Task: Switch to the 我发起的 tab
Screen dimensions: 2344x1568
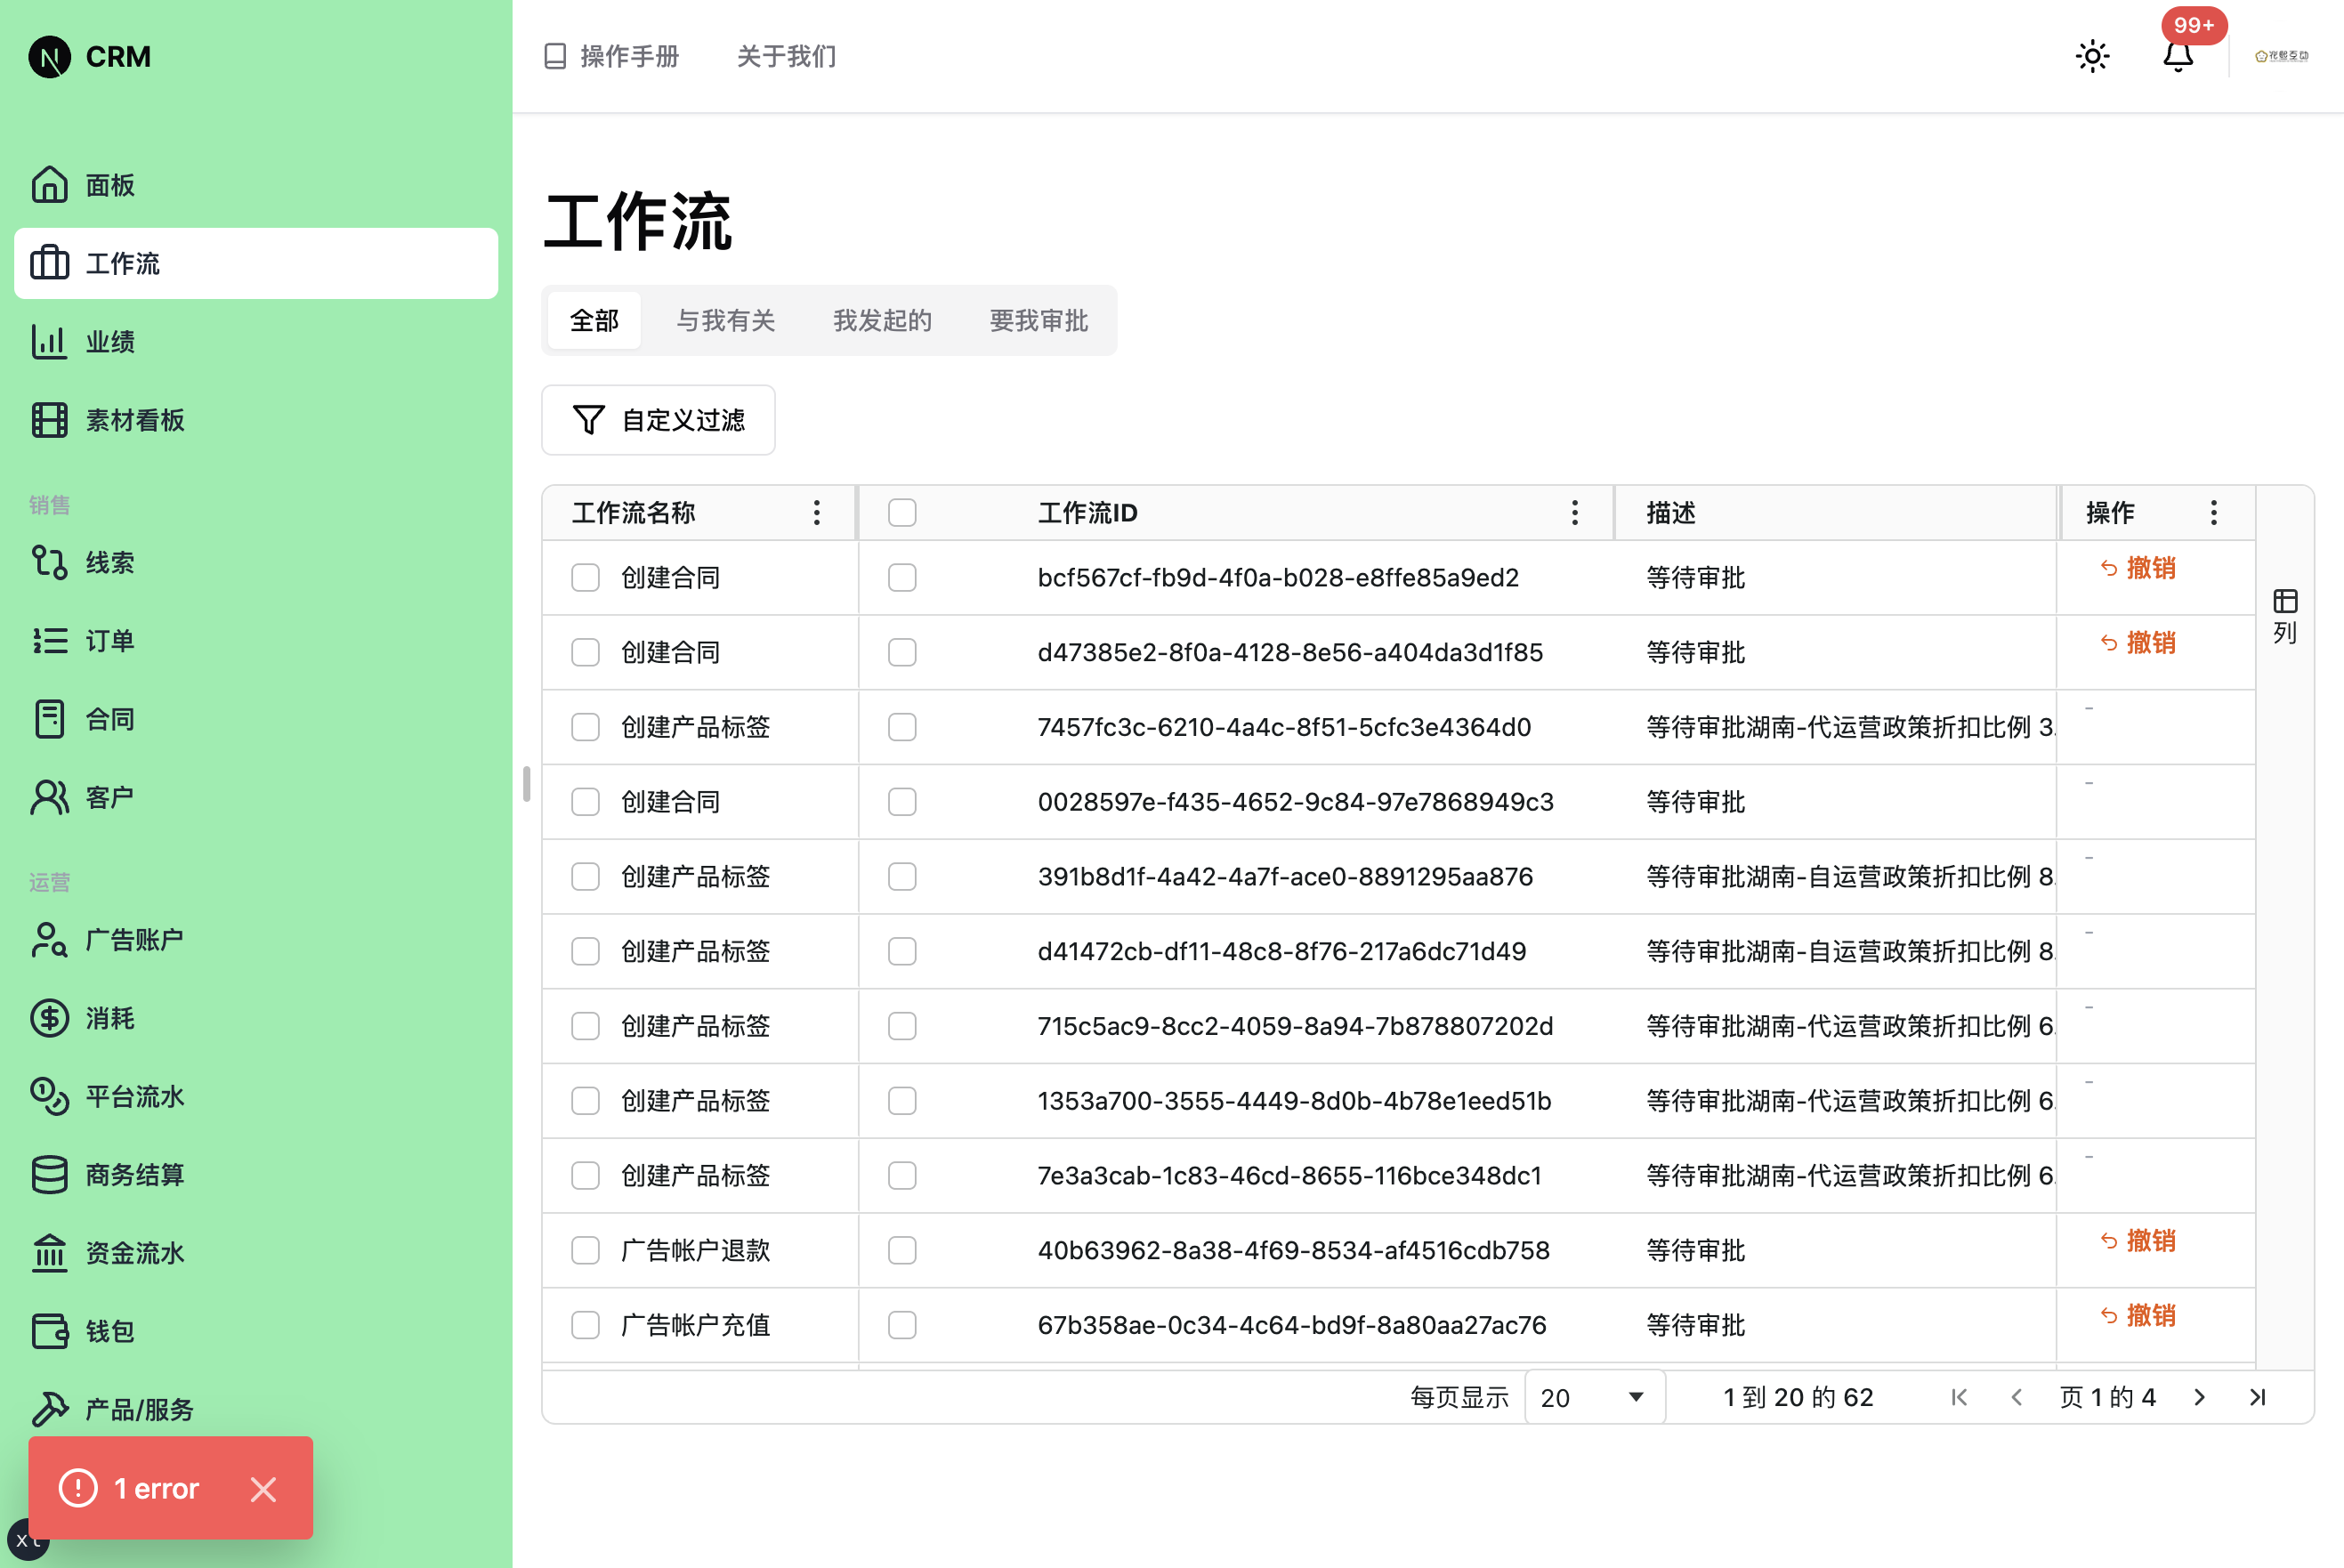Action: point(882,321)
